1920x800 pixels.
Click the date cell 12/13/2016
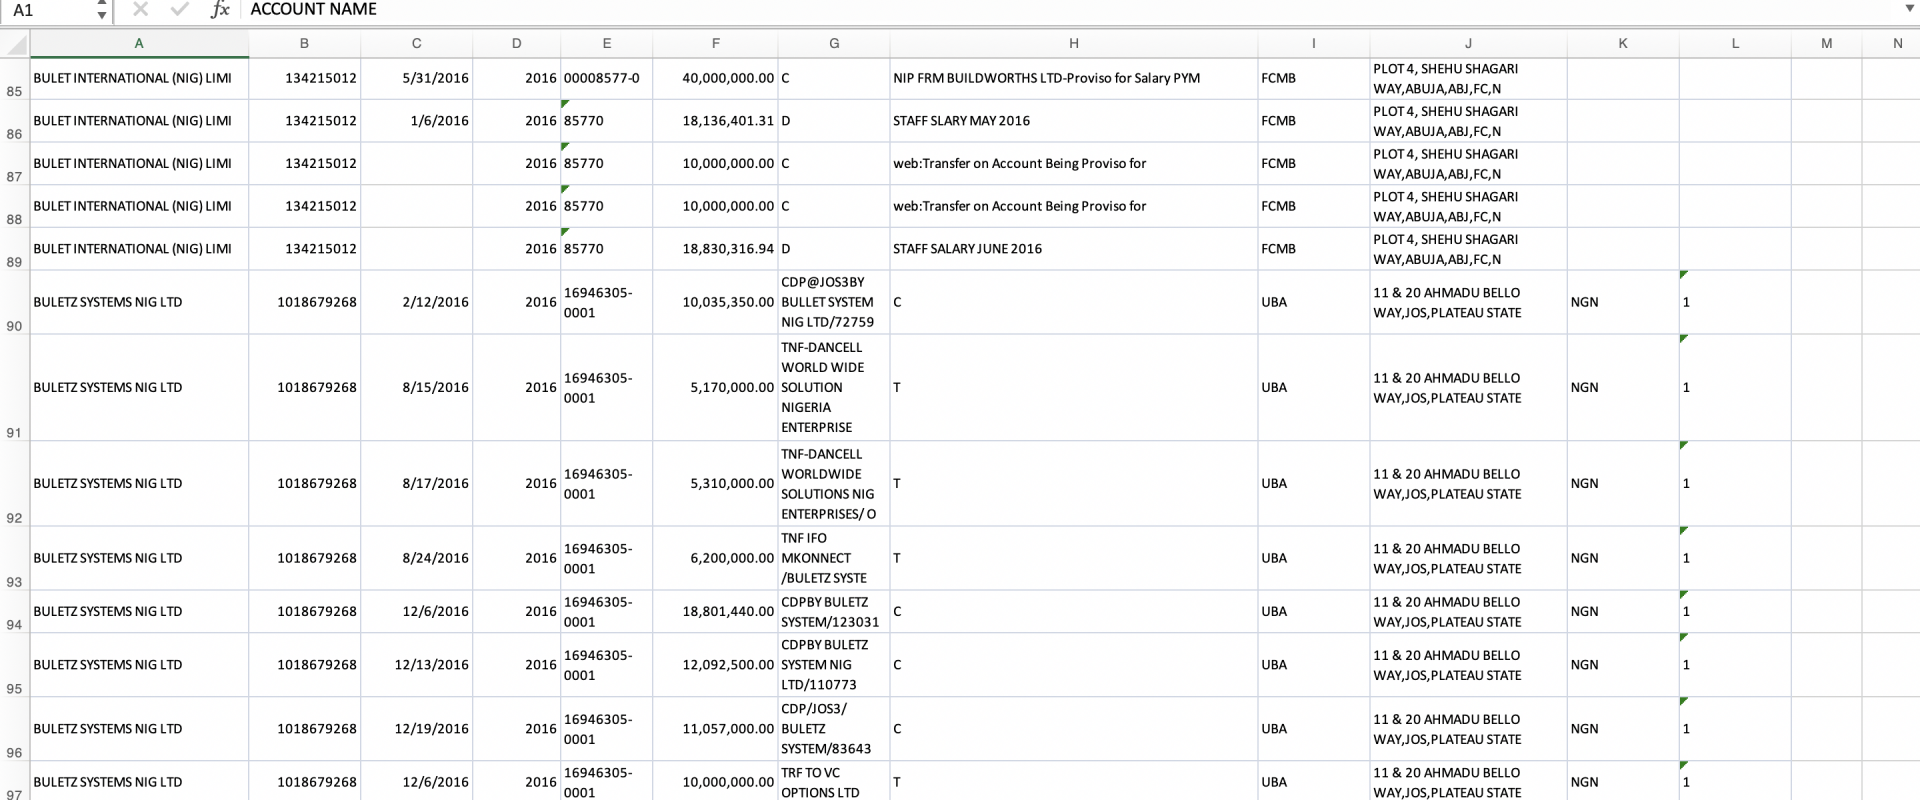pos(416,665)
